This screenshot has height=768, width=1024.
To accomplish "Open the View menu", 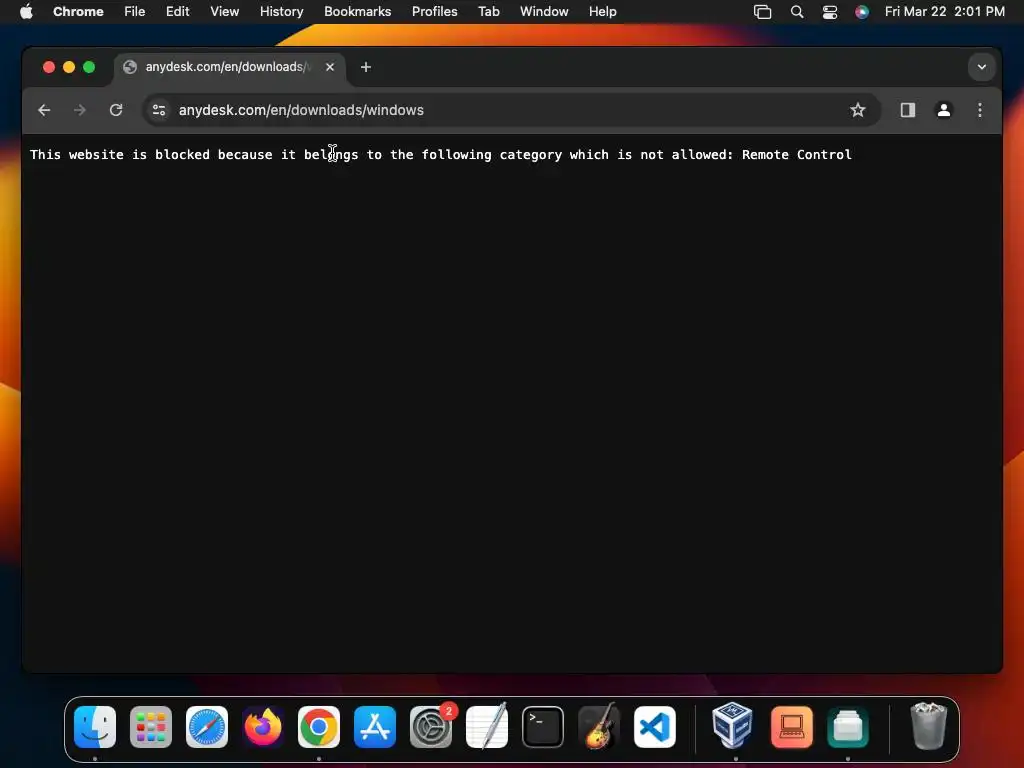I will point(224,12).
